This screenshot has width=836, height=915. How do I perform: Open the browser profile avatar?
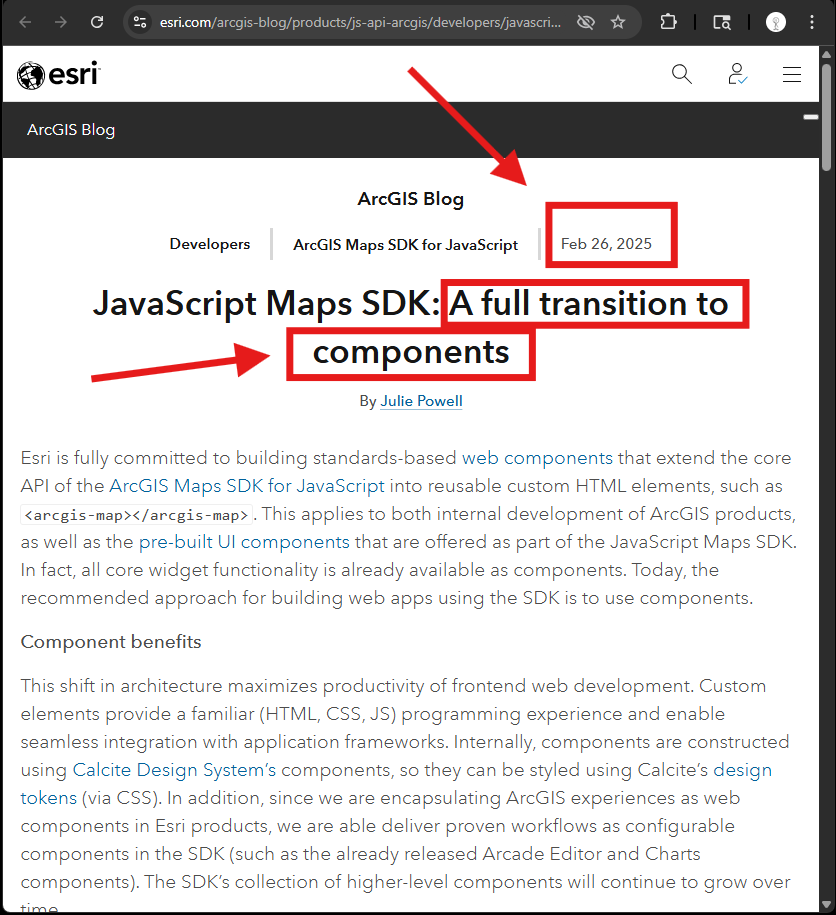775,22
